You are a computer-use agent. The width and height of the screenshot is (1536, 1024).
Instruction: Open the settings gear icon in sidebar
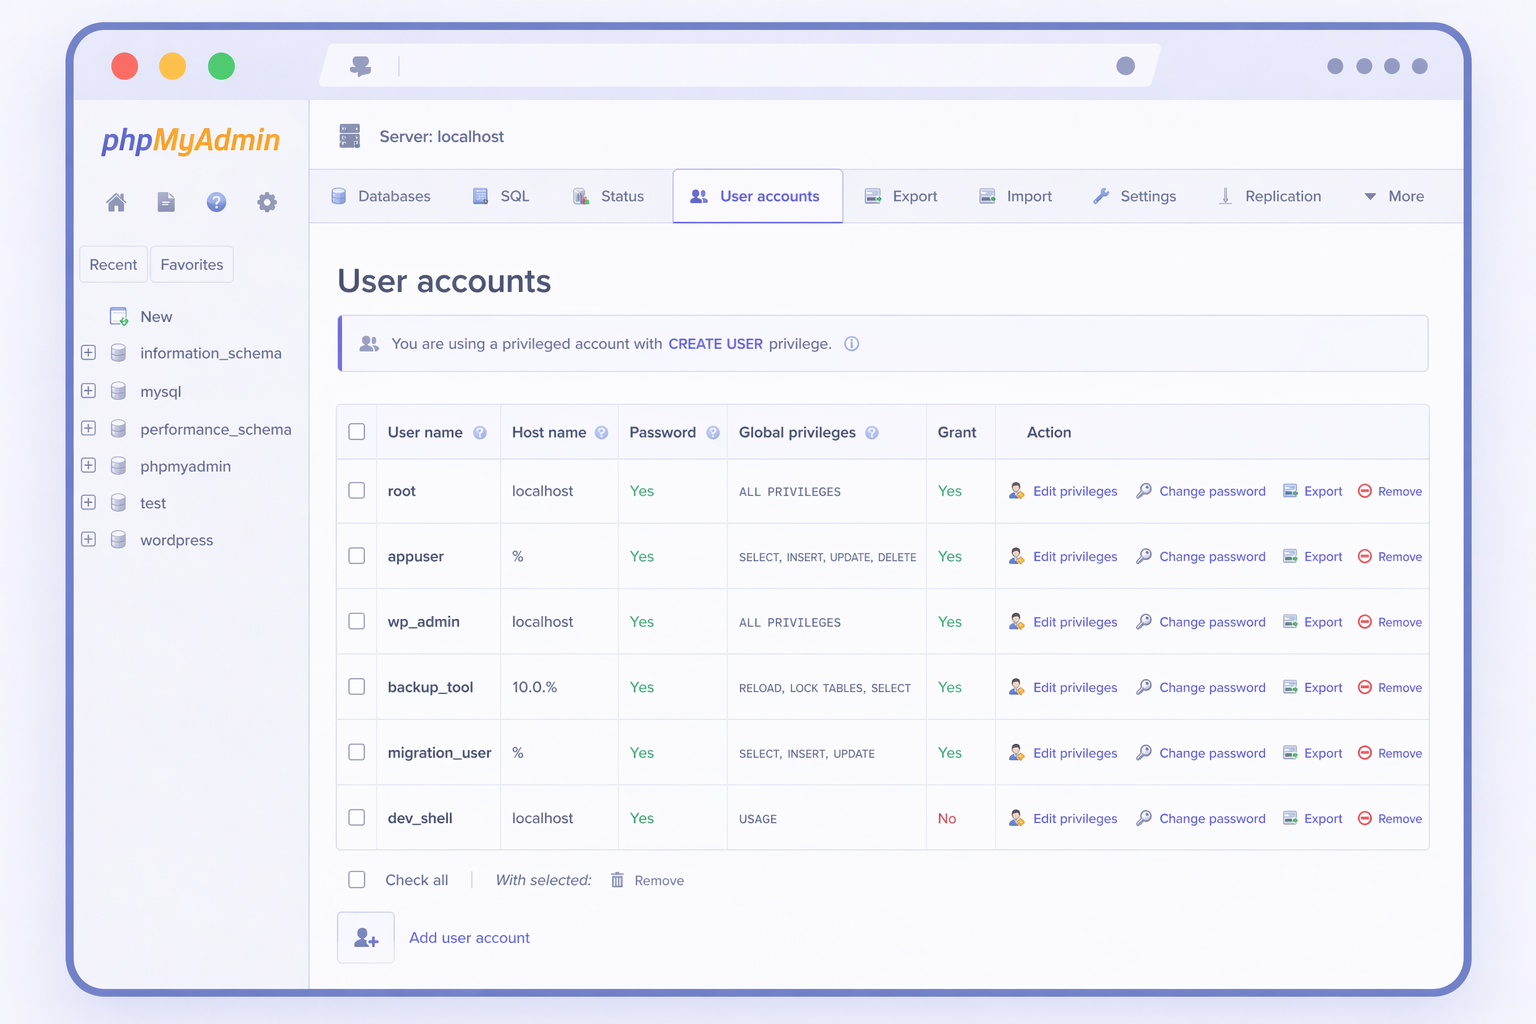coord(267,203)
